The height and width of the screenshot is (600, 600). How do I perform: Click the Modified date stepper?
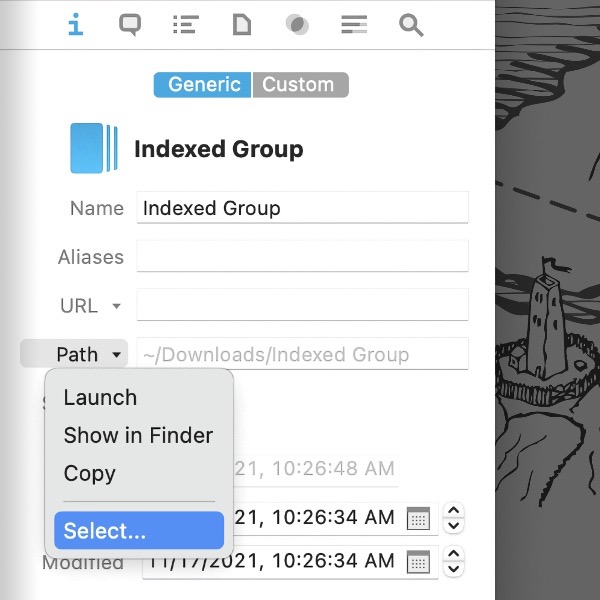click(x=453, y=561)
